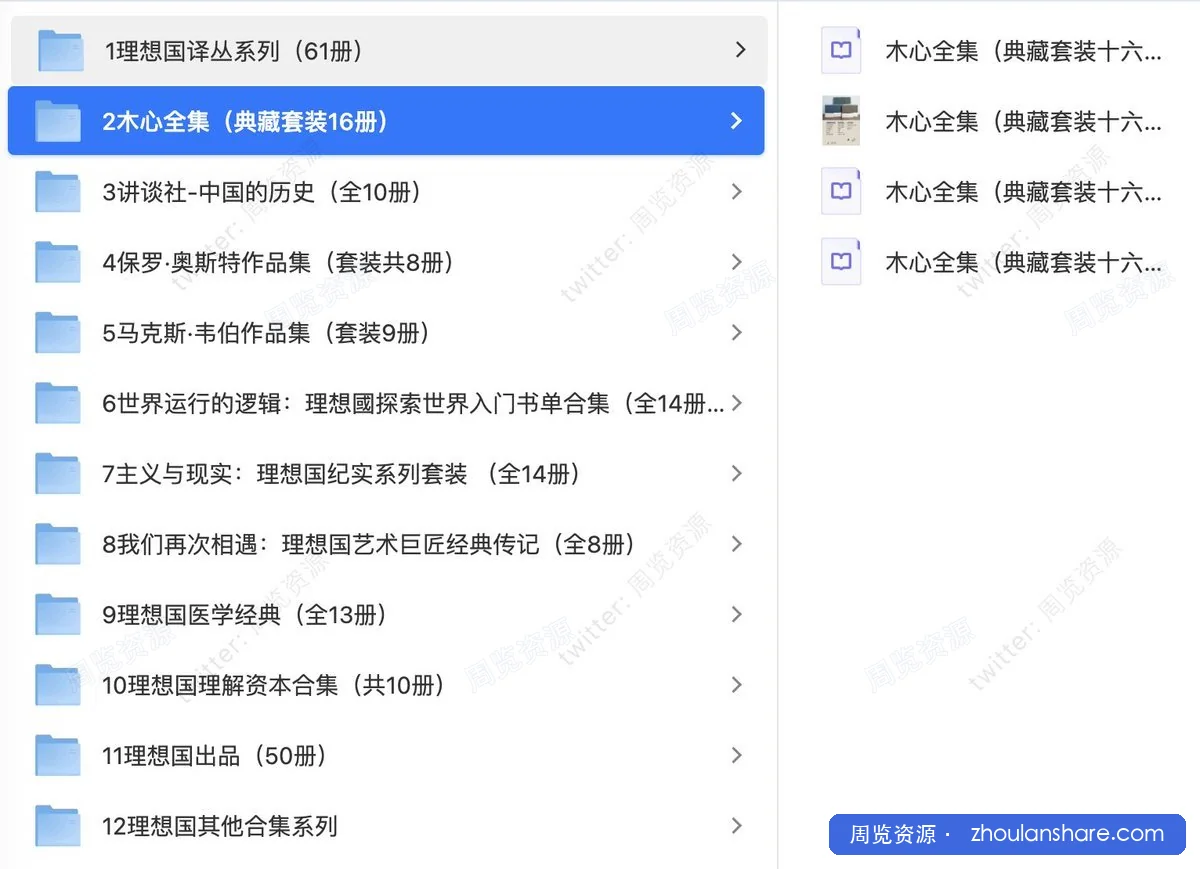1200x869 pixels.
Task: Select the folder icon beside 3讲谈社-中国的历史
Action: [x=57, y=192]
